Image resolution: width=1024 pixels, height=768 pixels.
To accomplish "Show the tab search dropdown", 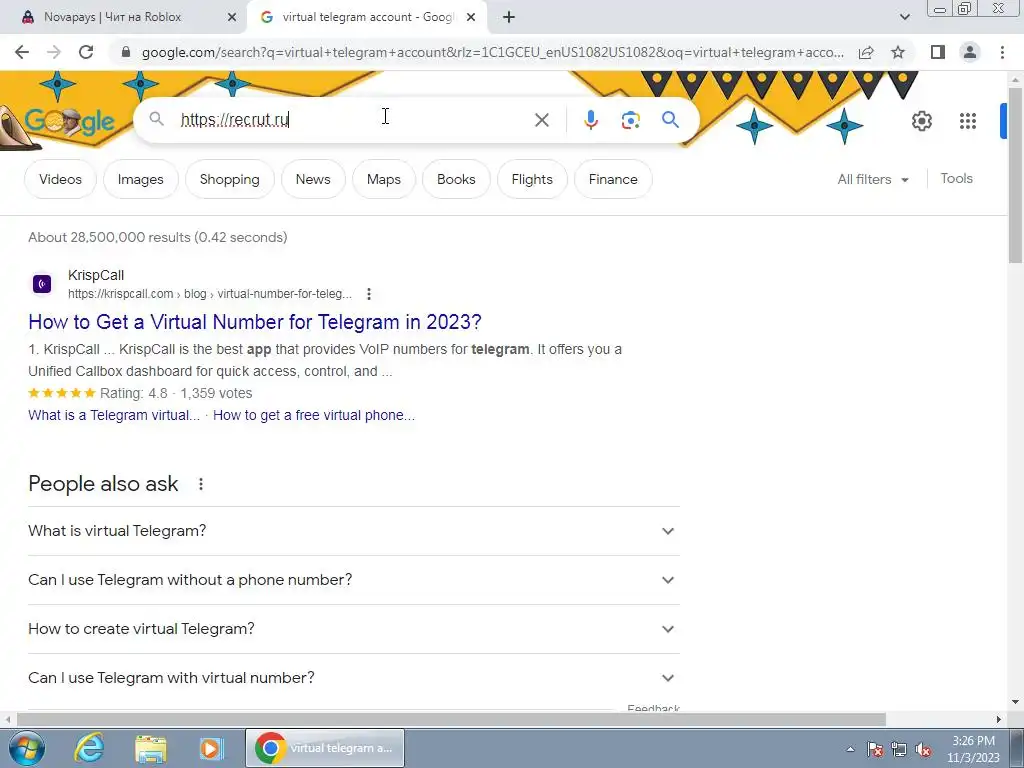I will click(x=904, y=18).
